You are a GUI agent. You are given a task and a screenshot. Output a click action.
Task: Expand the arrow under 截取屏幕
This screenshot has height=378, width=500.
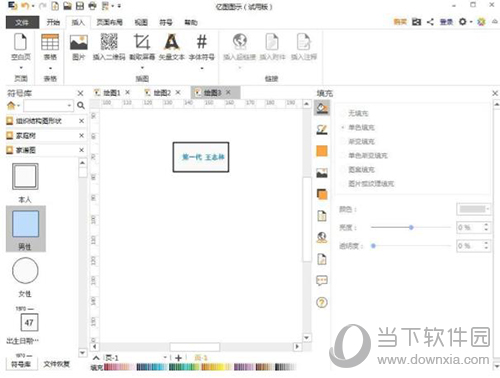(x=142, y=68)
